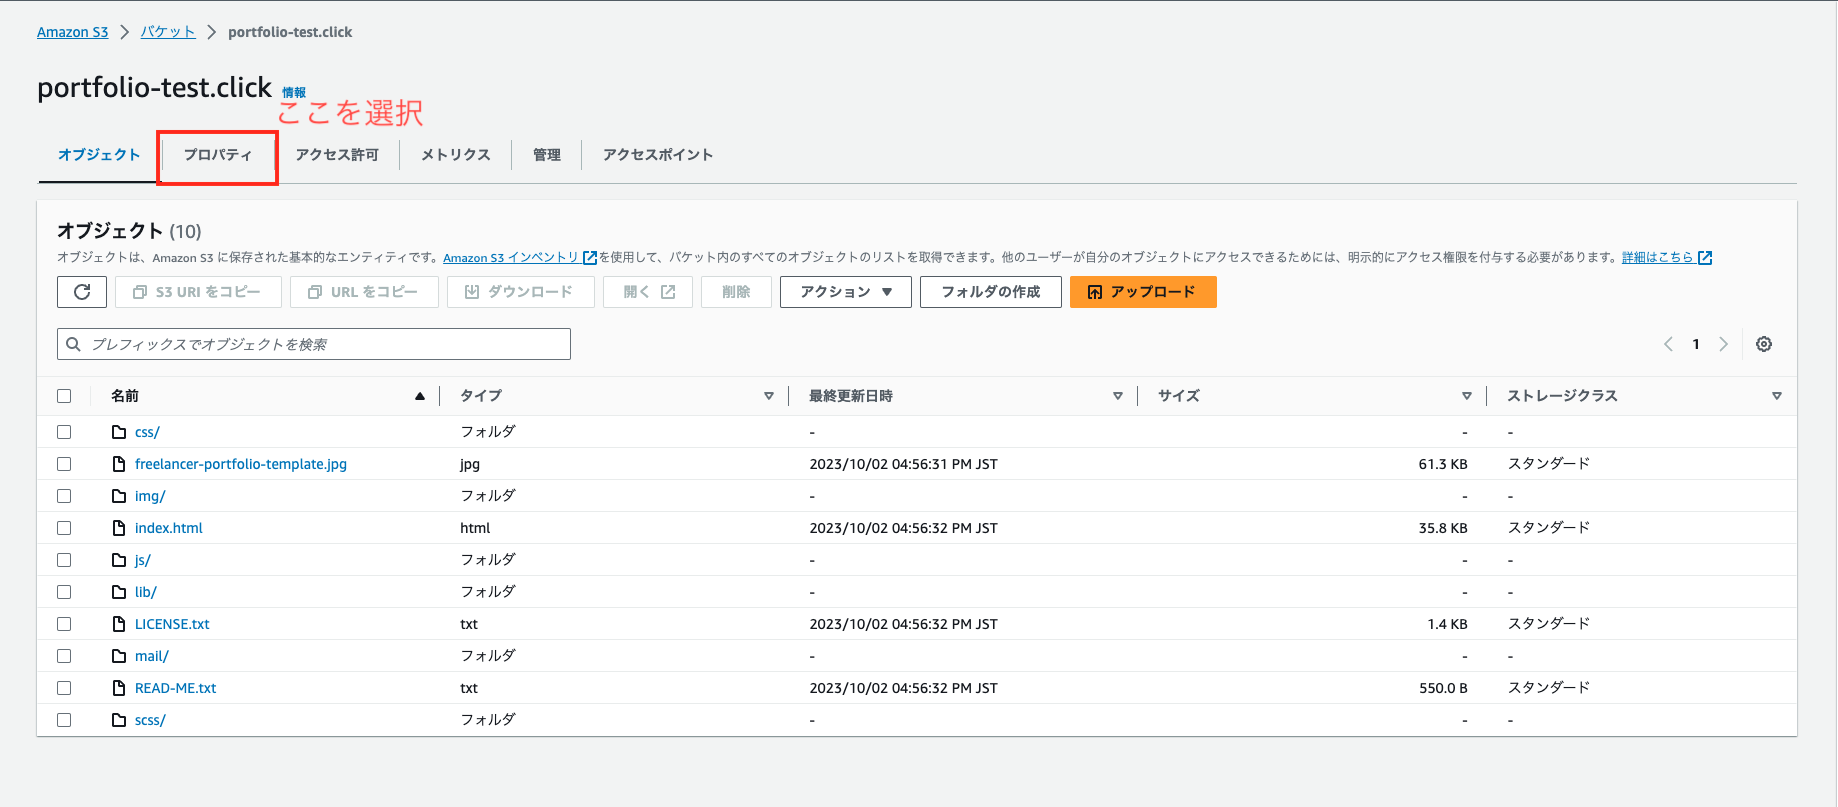Check the scss/ row checkbox
Viewport: 1838px width, 807px height.
click(x=64, y=720)
